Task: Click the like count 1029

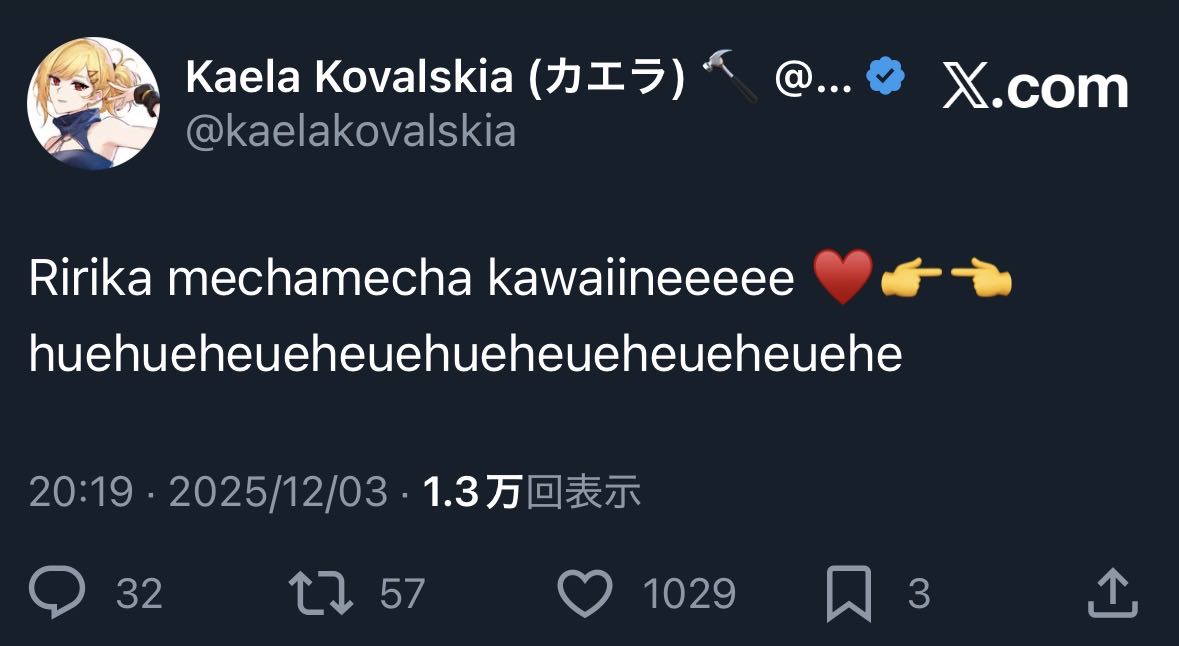Action: [689, 594]
